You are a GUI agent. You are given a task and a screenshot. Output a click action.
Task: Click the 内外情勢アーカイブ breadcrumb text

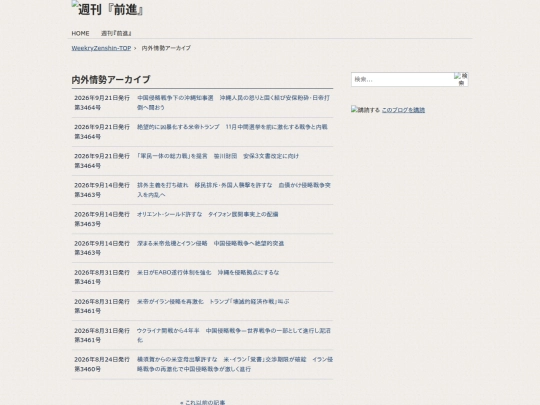tap(166, 48)
